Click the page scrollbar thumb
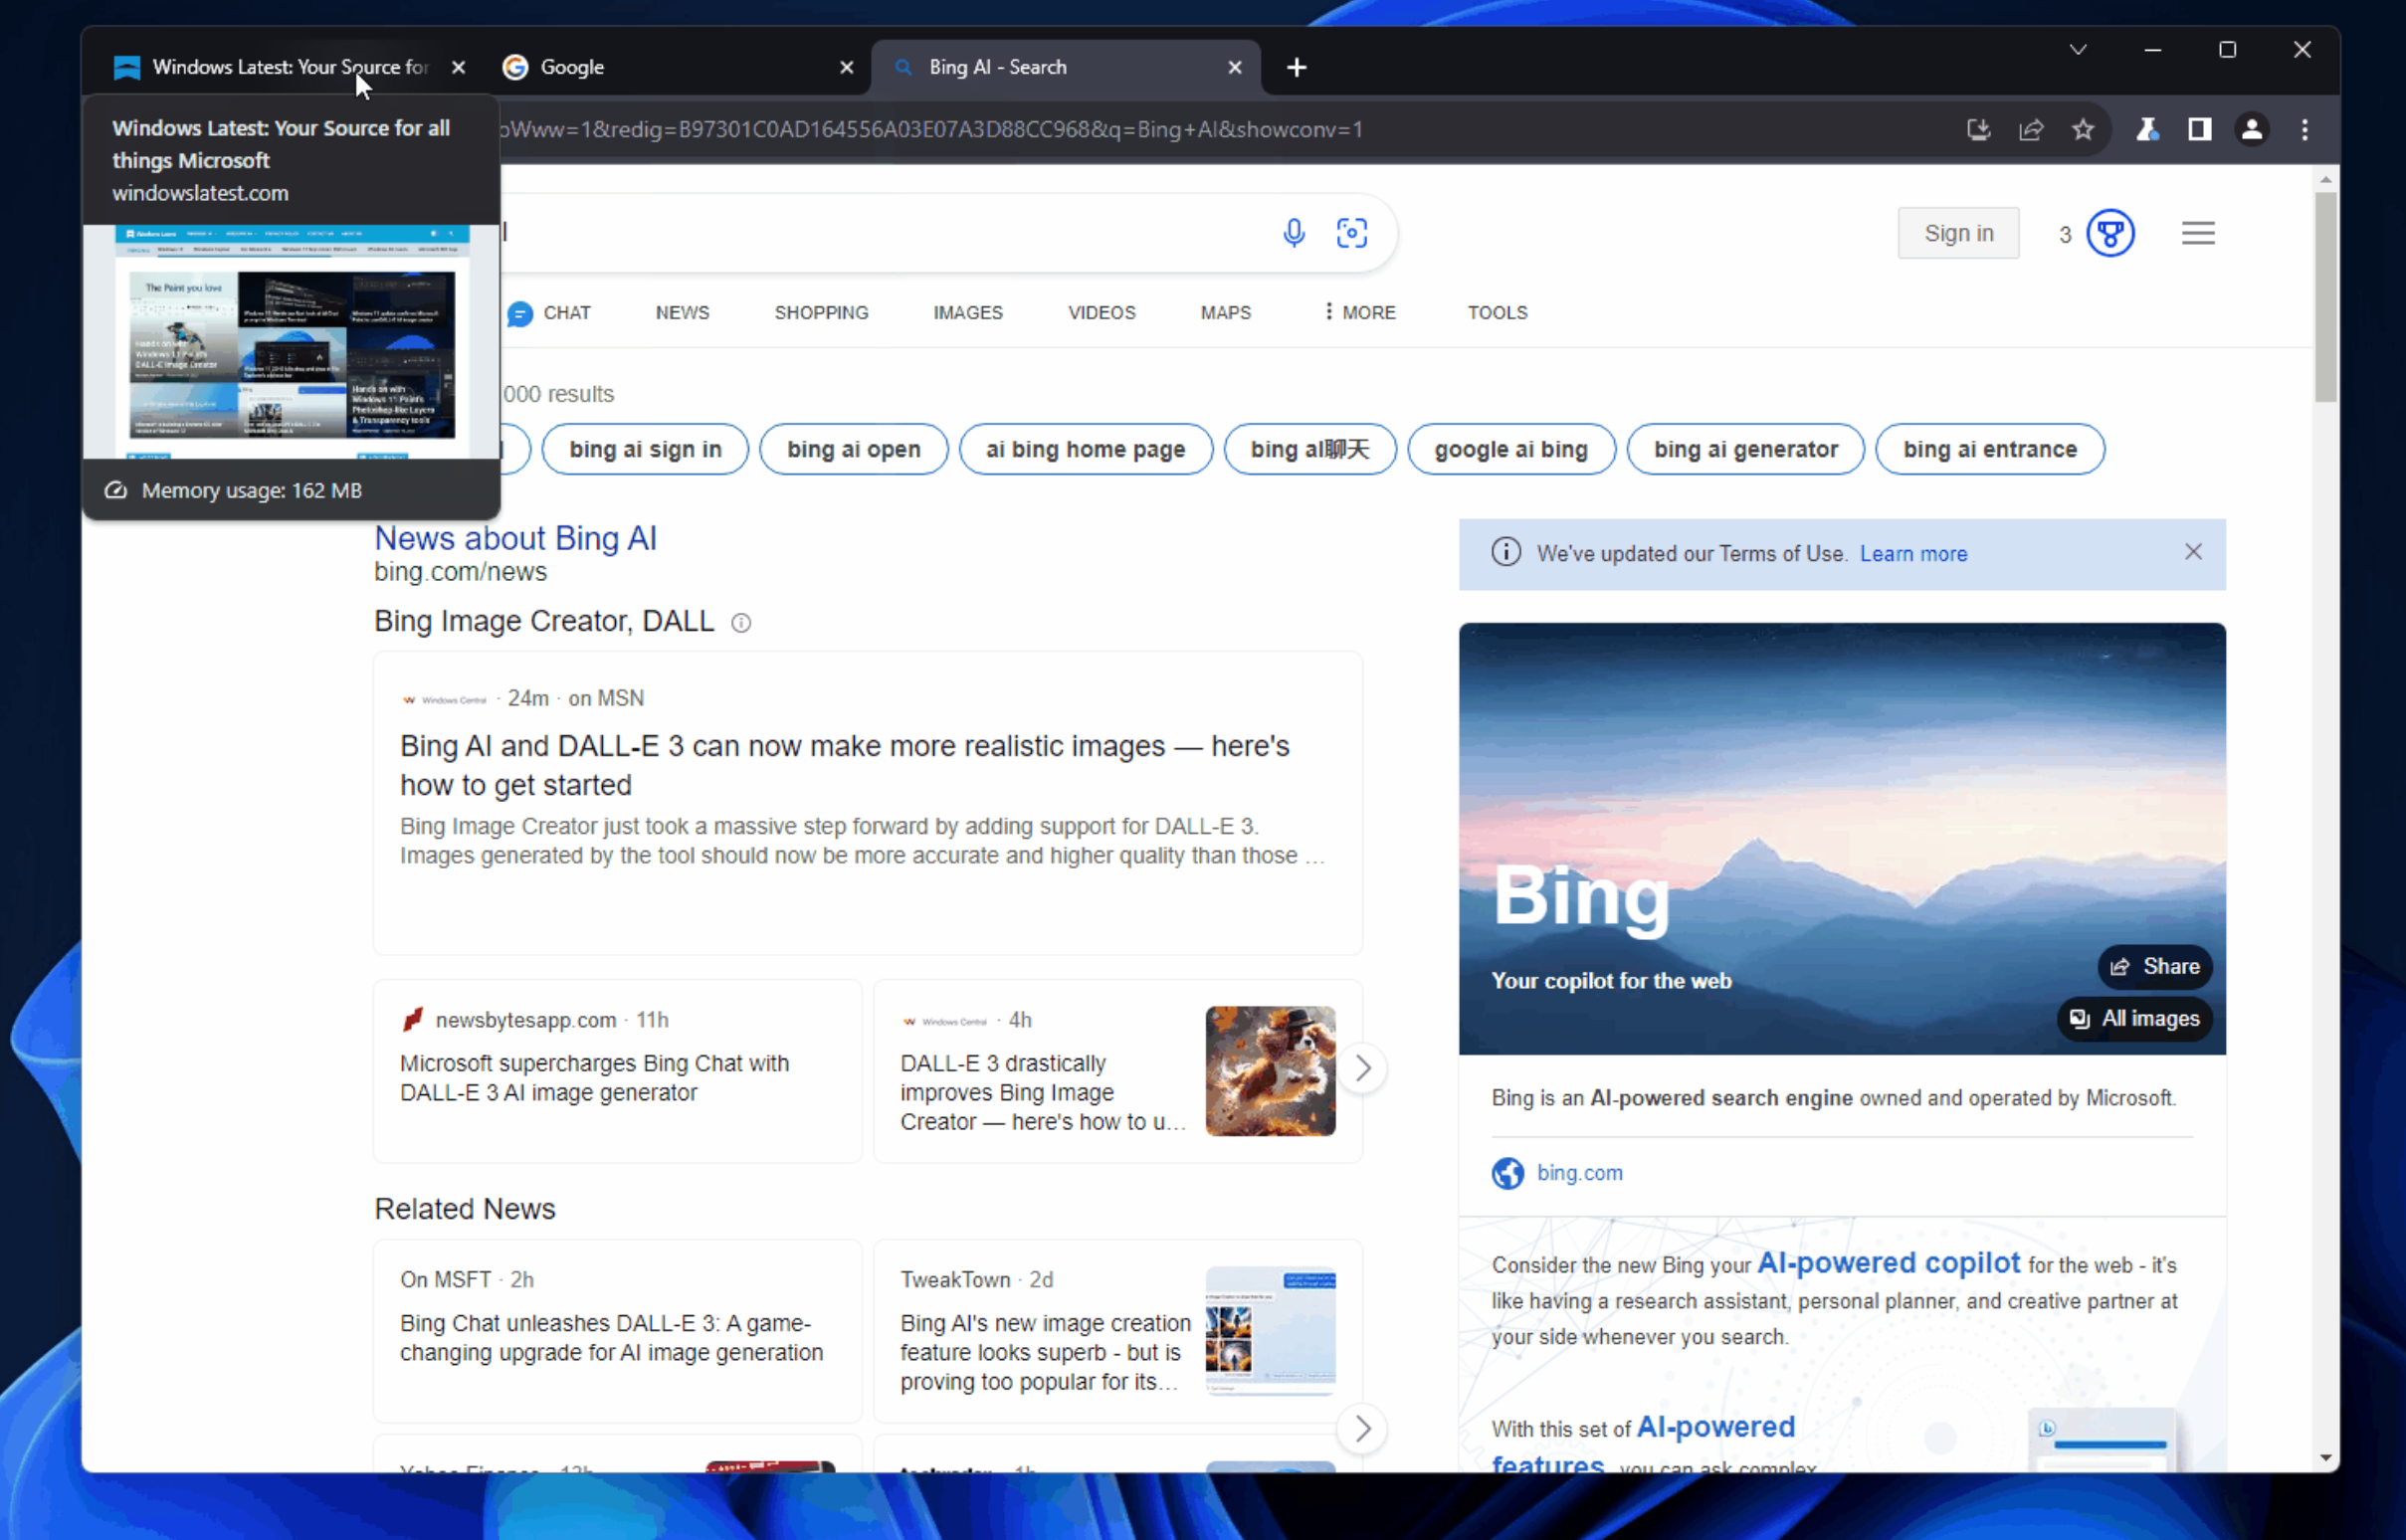The width and height of the screenshot is (2406, 1540). coord(2324,297)
